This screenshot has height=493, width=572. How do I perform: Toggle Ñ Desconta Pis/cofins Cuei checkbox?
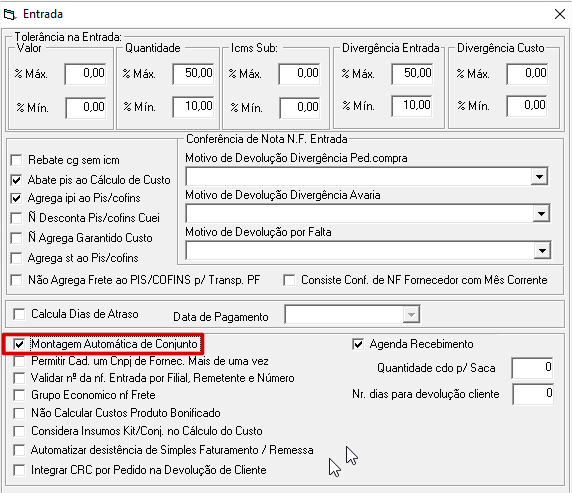tap(16, 218)
